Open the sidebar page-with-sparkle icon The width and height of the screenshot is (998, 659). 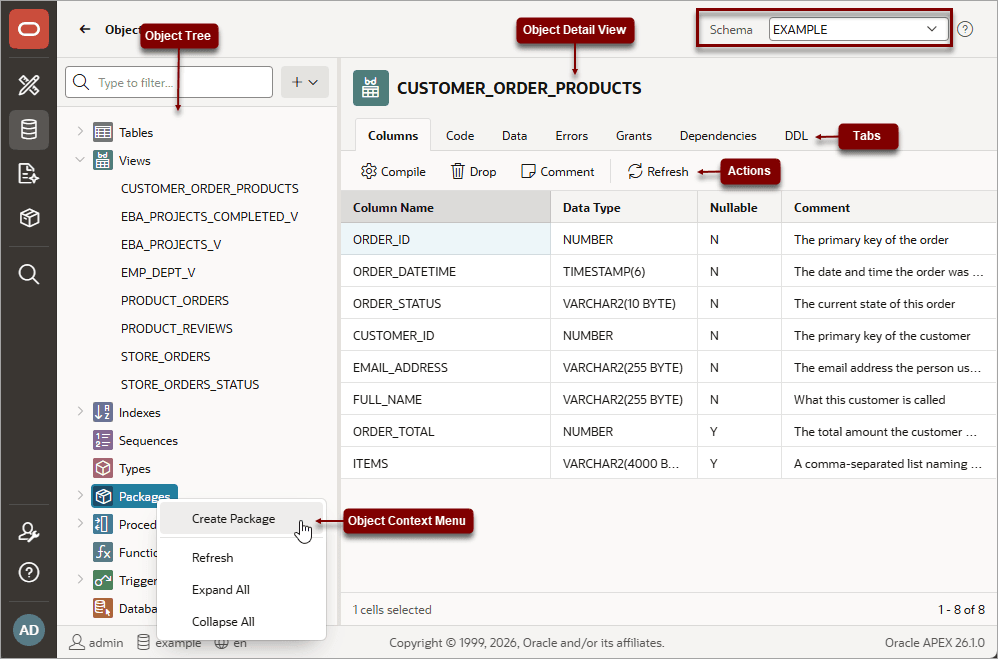(29, 174)
